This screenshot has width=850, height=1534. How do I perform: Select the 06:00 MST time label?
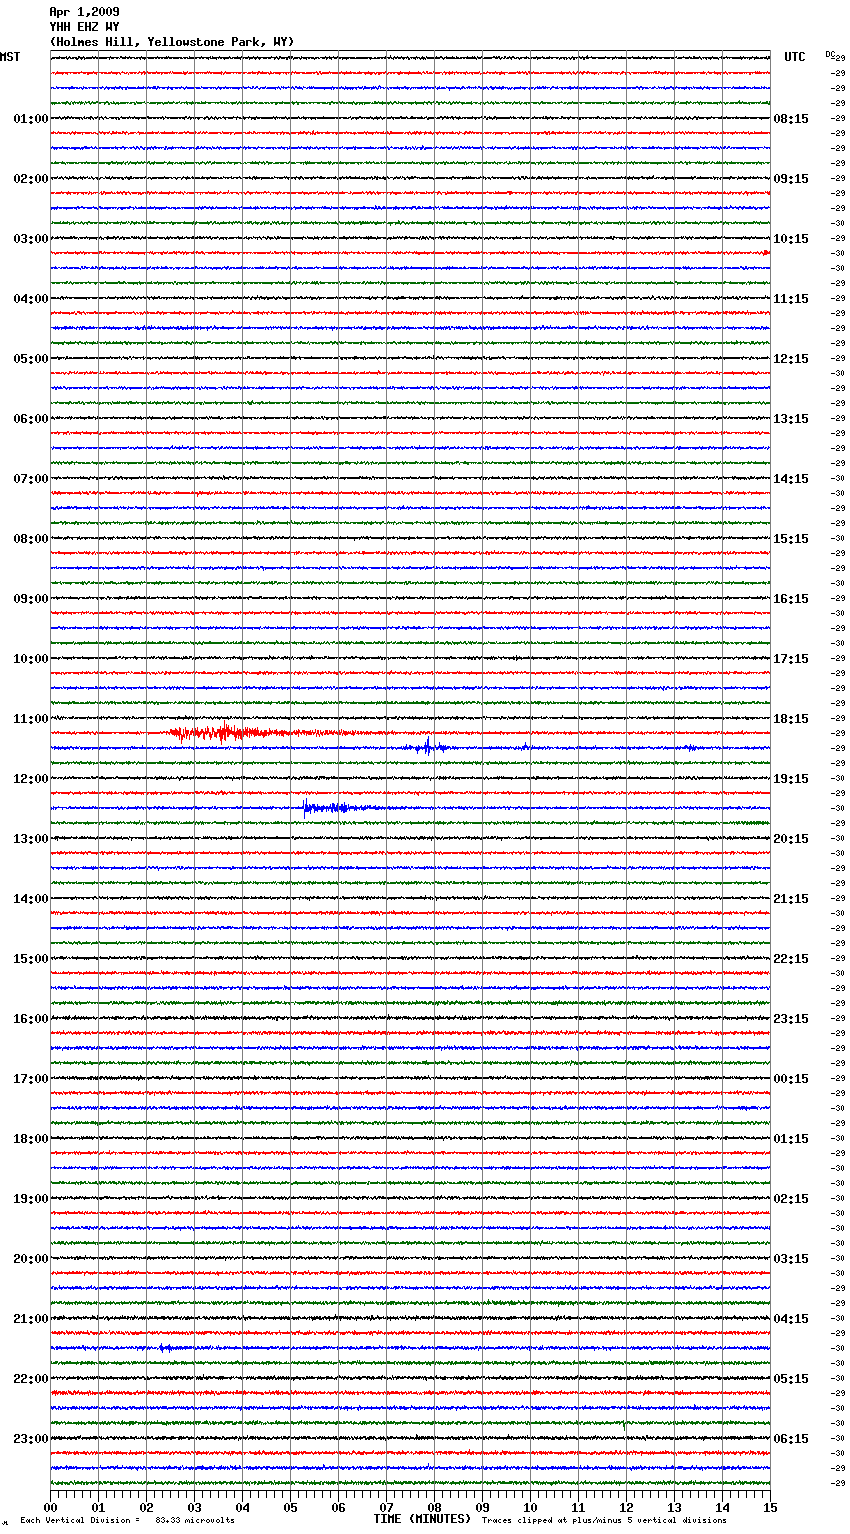pos(31,419)
